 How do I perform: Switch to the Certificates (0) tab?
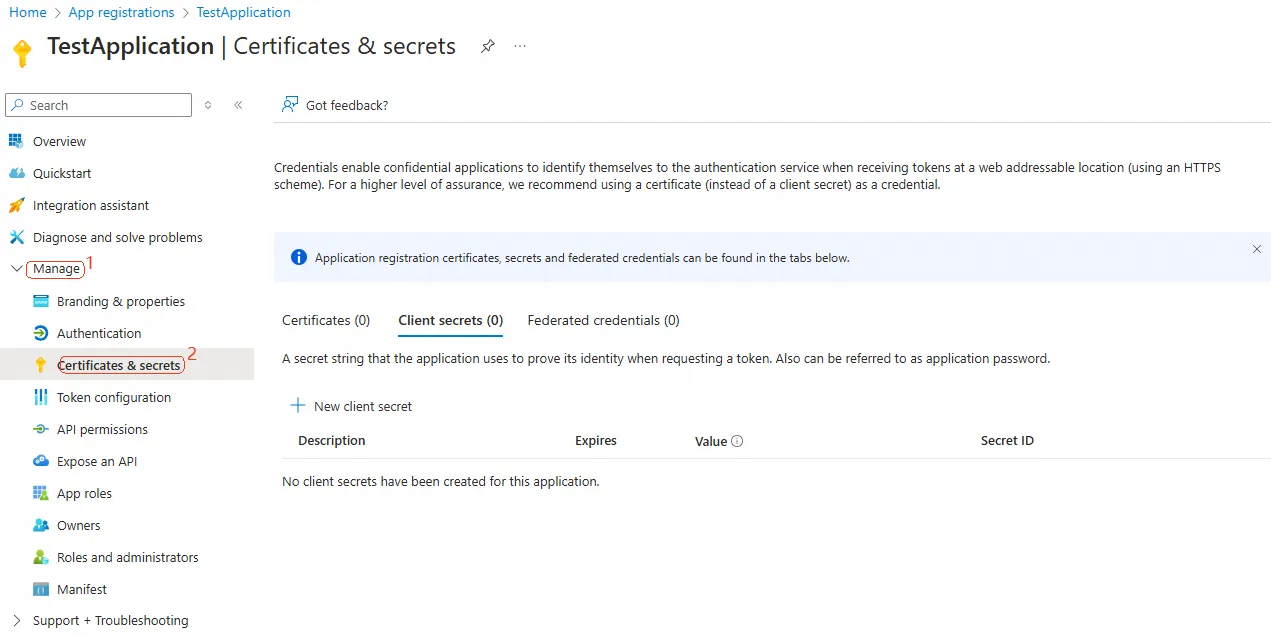(x=326, y=320)
